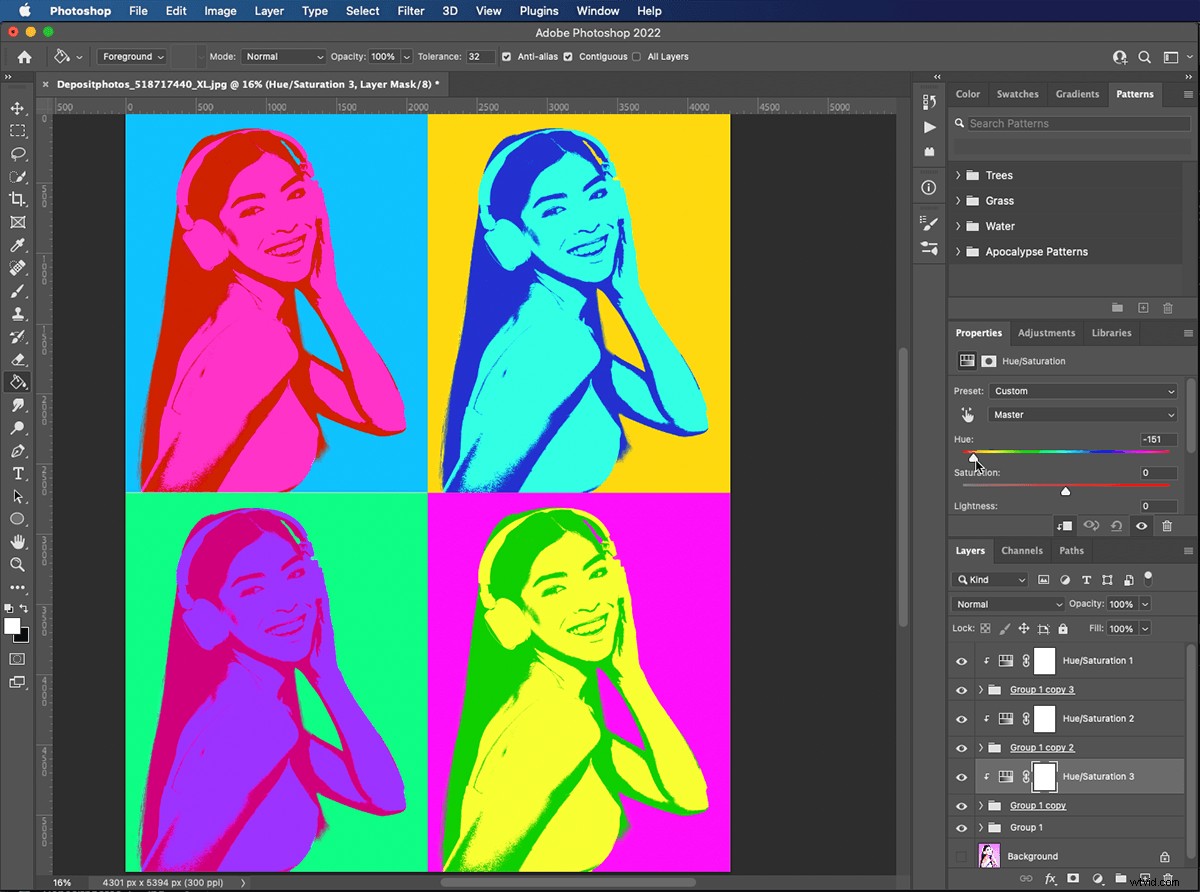Select the Eyedropper tool
1200x892 pixels.
(x=17, y=246)
